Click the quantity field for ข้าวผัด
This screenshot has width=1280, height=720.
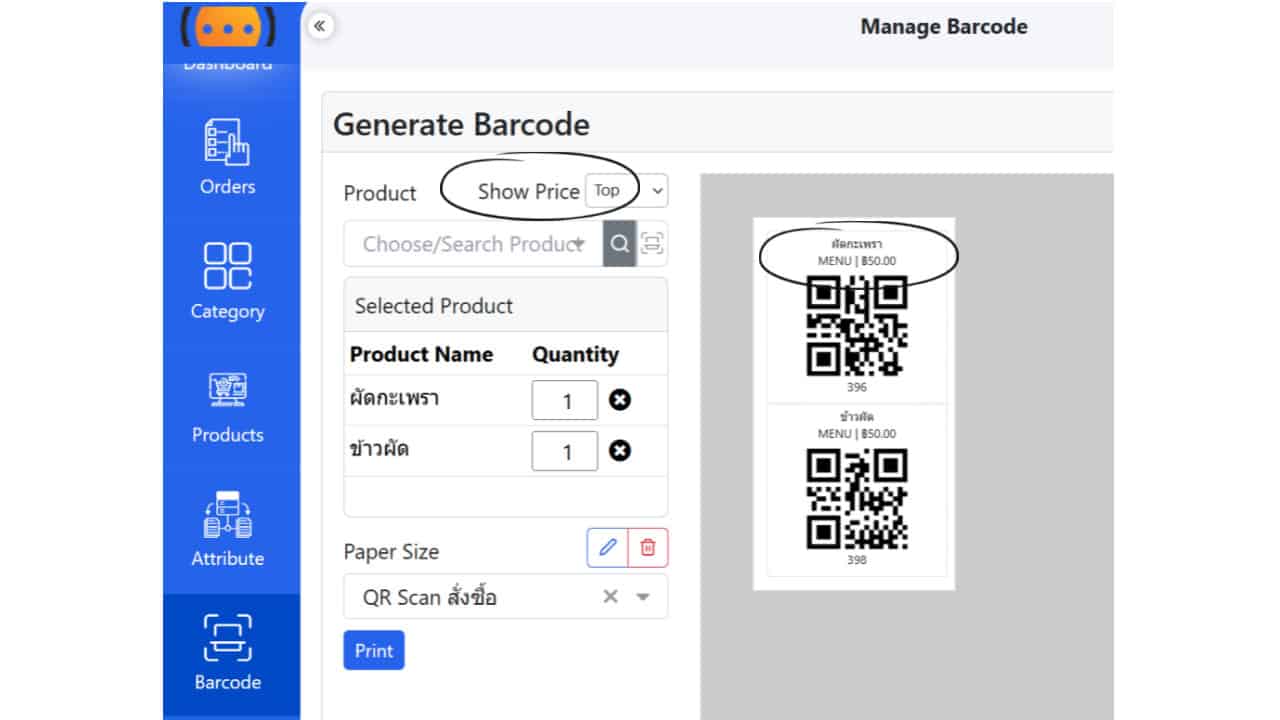pos(565,451)
